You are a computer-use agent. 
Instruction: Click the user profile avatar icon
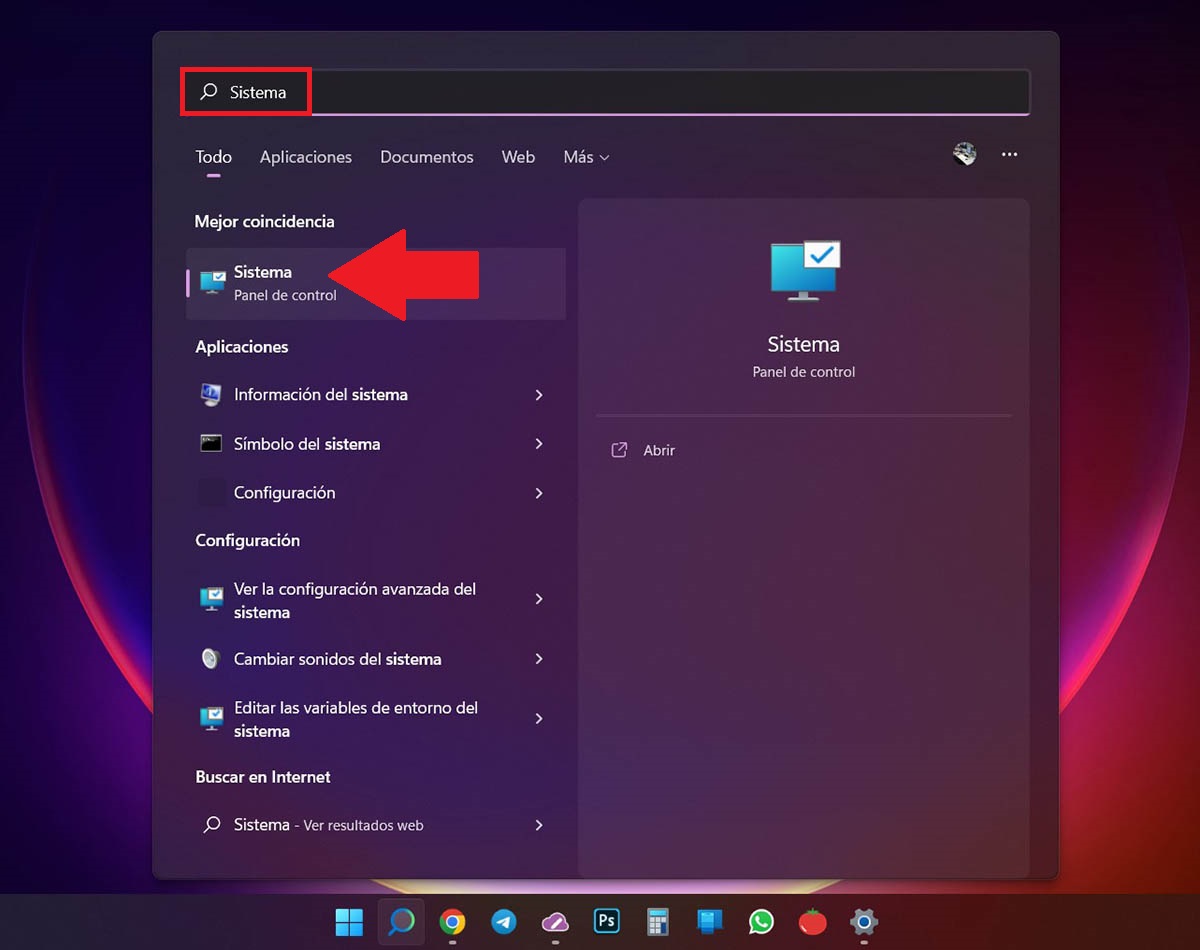point(964,154)
